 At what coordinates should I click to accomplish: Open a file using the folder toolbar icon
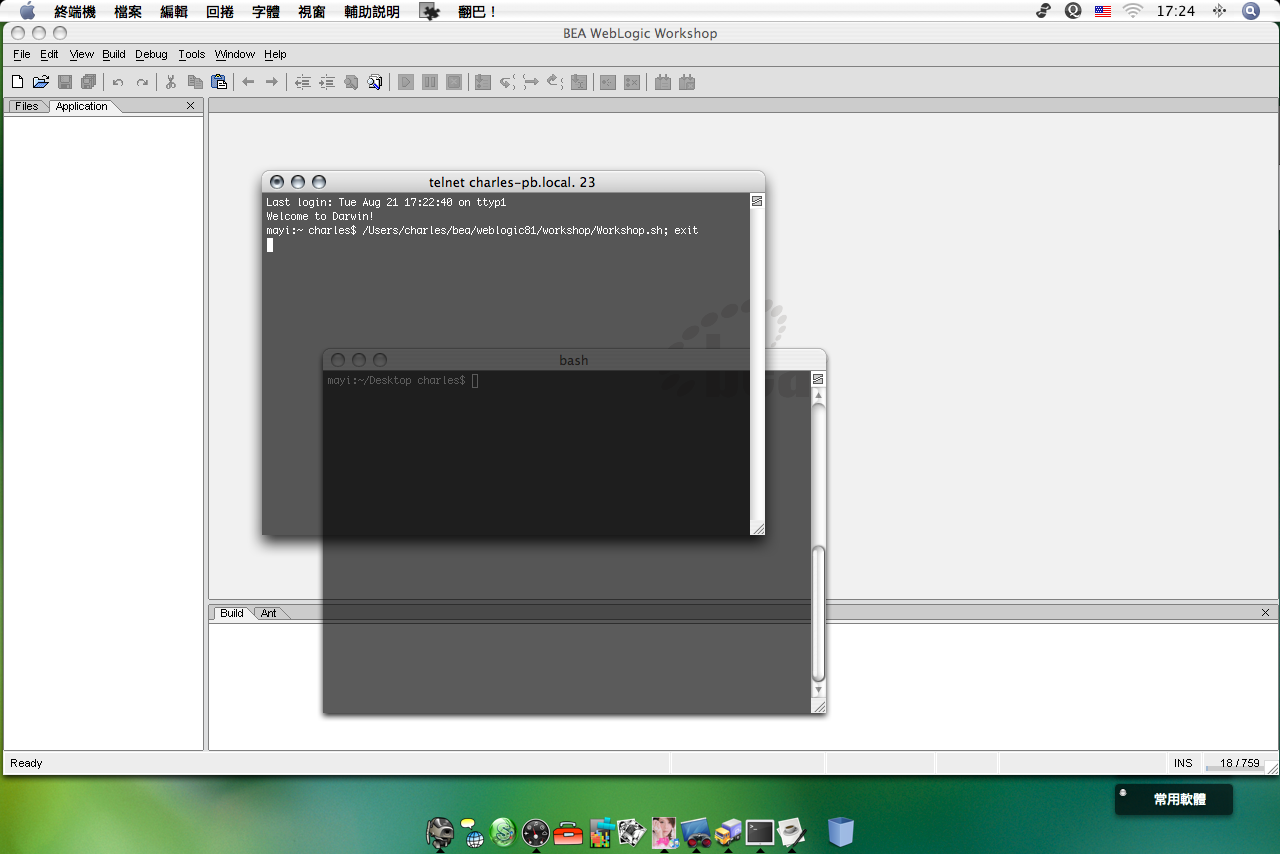click(41, 82)
